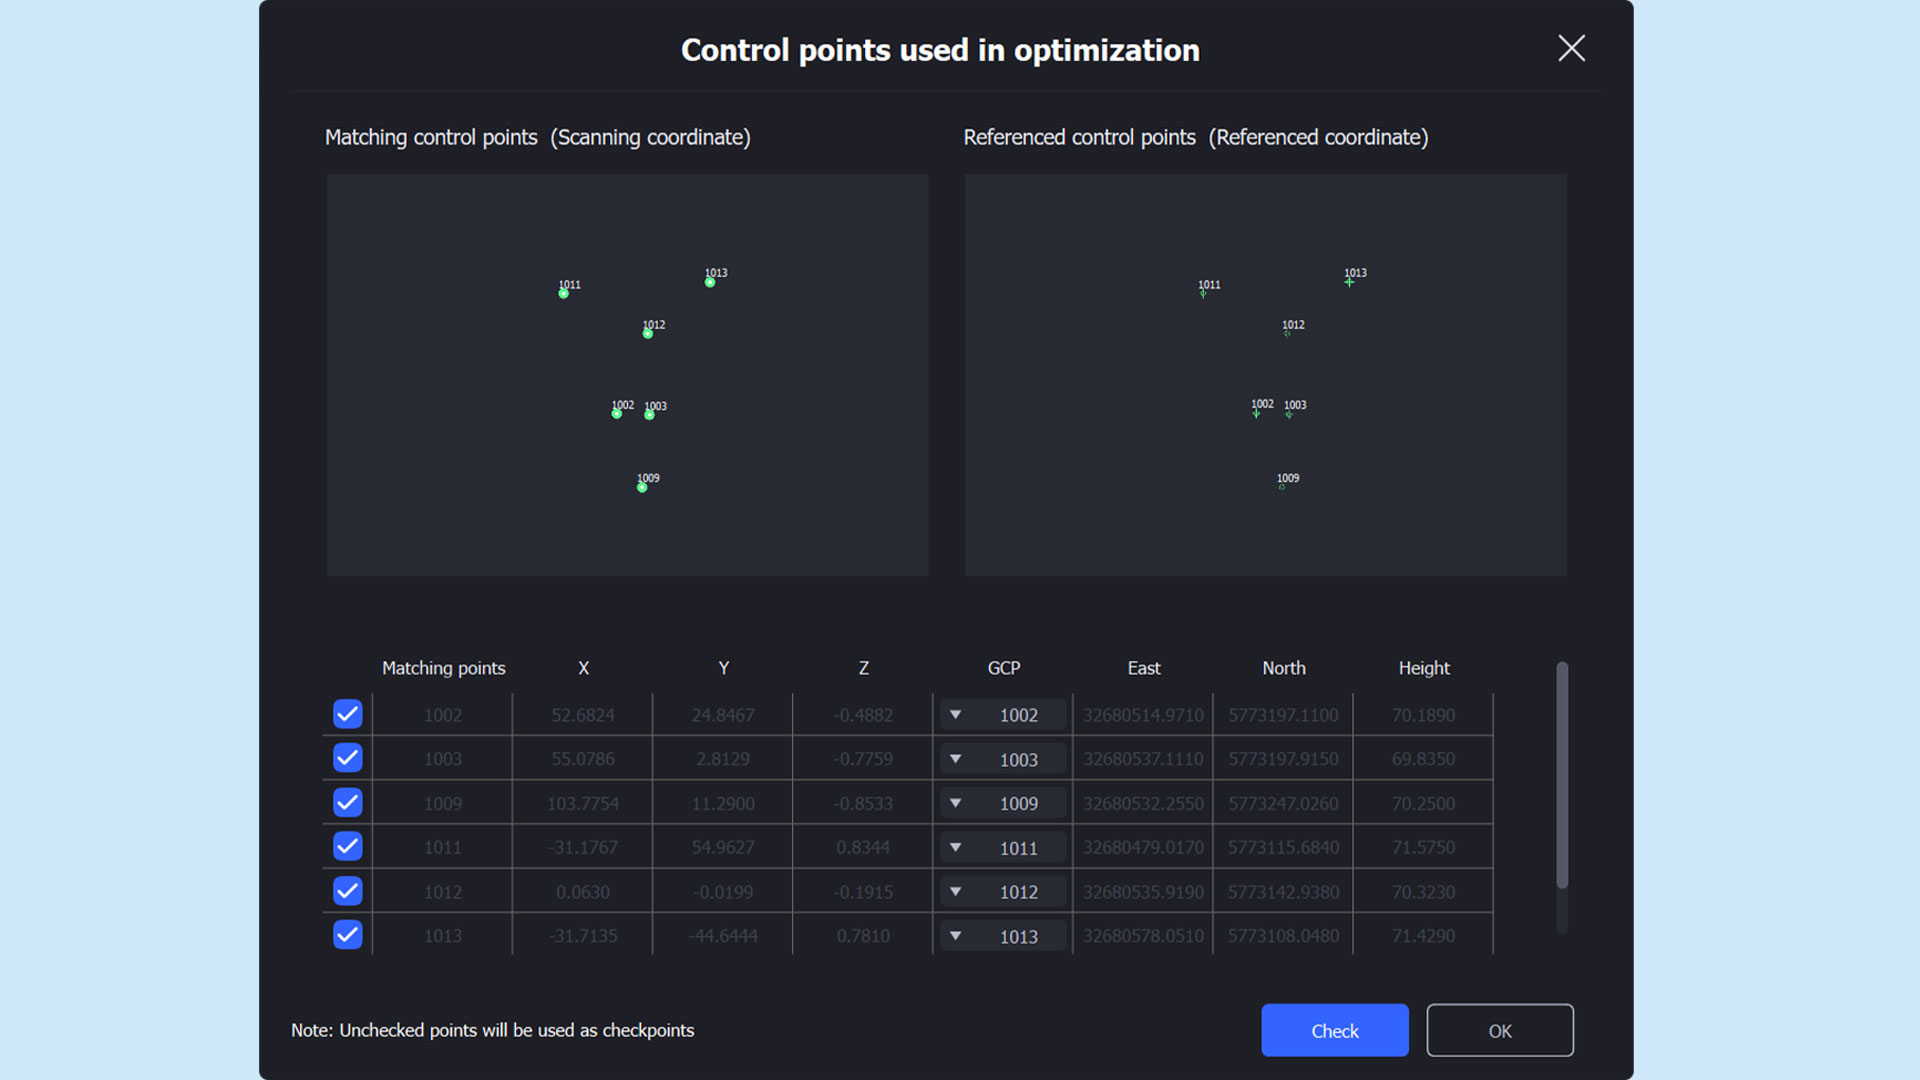Expand the GCP dropdown for 1011
The image size is (1920, 1080).
point(1003,847)
